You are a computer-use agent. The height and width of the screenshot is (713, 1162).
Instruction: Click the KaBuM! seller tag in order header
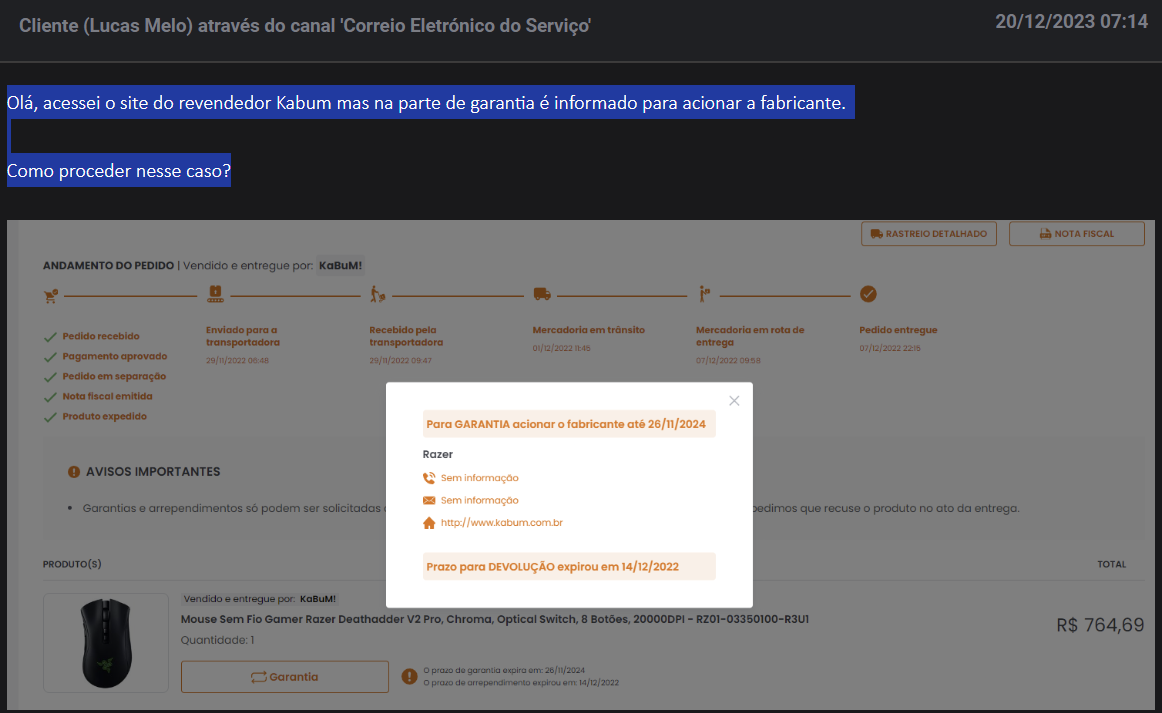(x=340, y=265)
